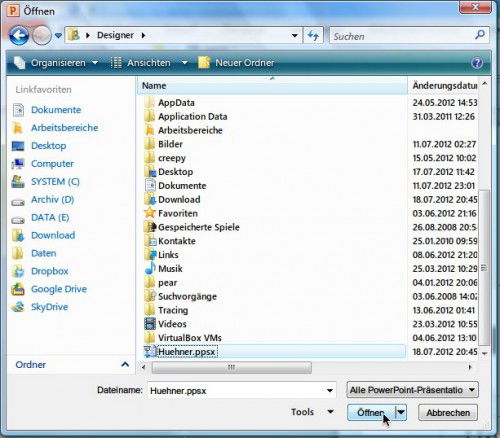Click the blue Back navigation arrow
500x438 pixels.
(x=19, y=35)
